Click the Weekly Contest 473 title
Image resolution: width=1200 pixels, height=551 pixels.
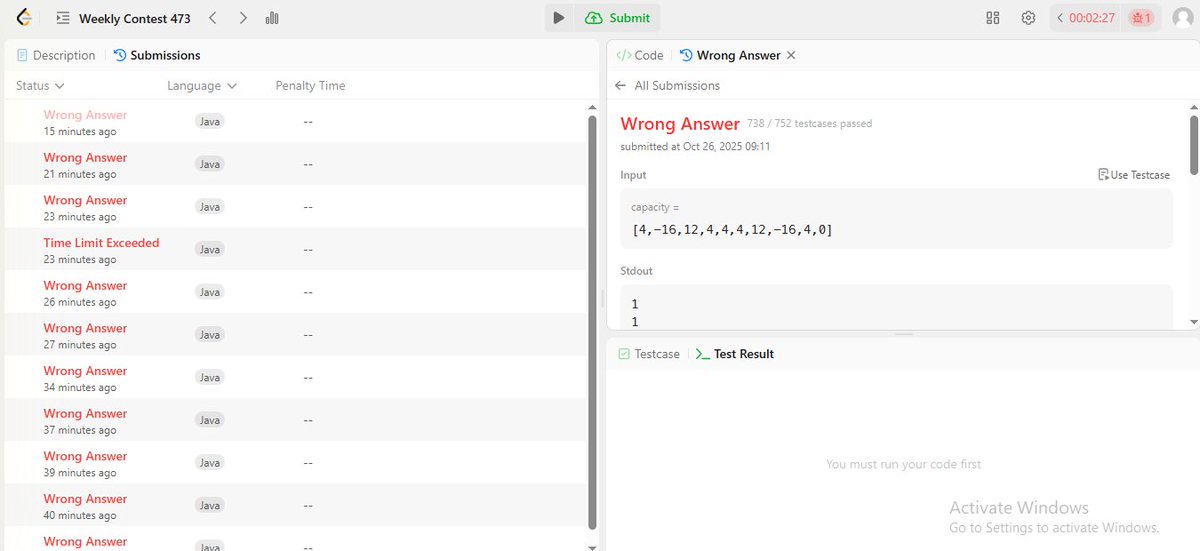[x=134, y=18]
